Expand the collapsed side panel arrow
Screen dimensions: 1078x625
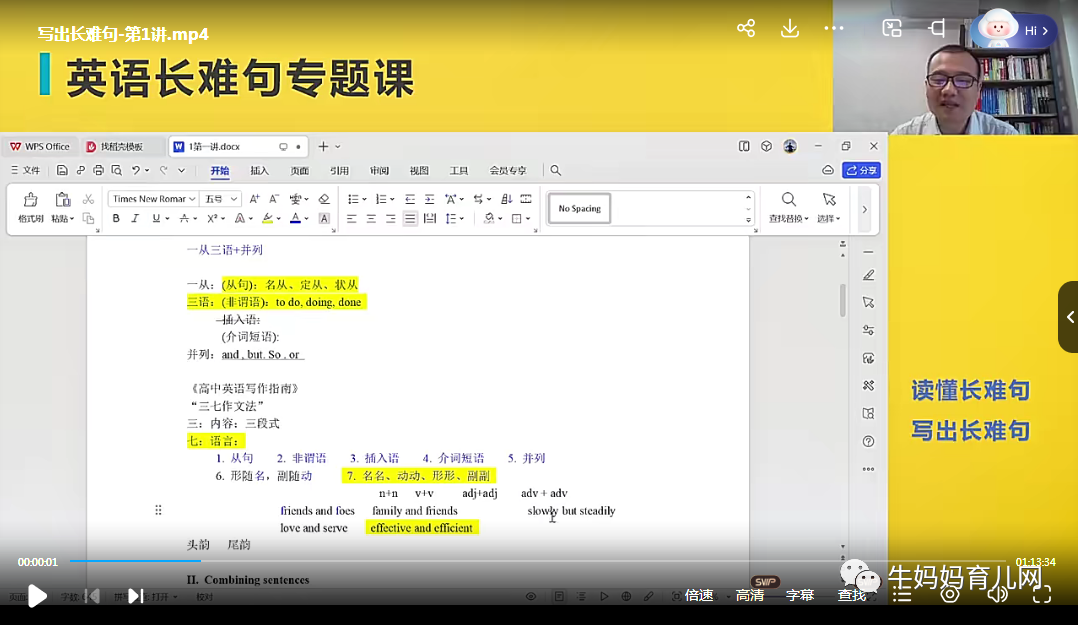click(x=1069, y=317)
